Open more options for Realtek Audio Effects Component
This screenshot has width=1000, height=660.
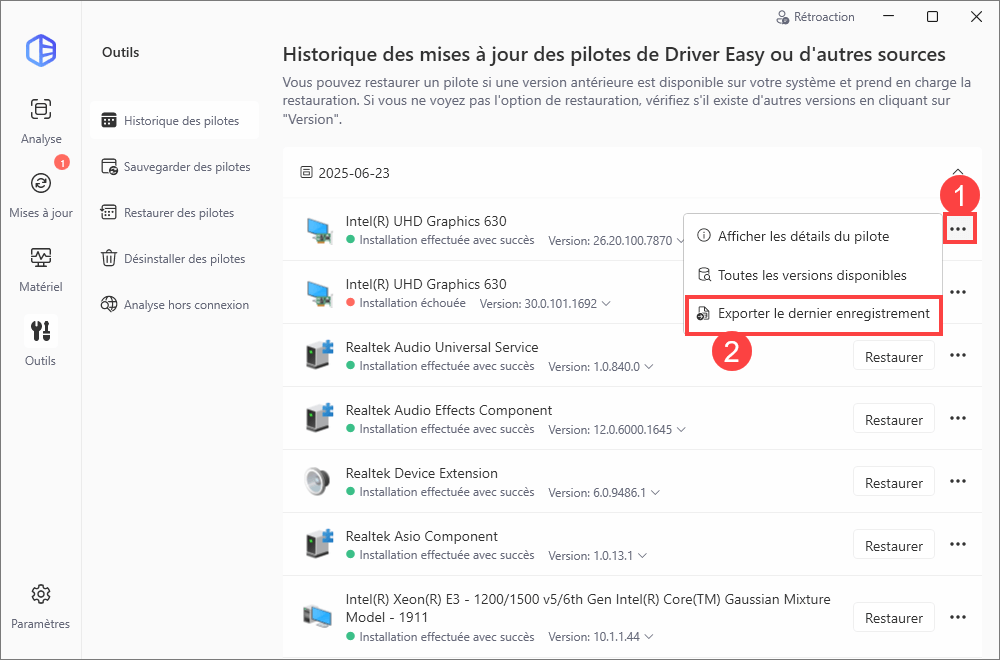tap(958, 418)
